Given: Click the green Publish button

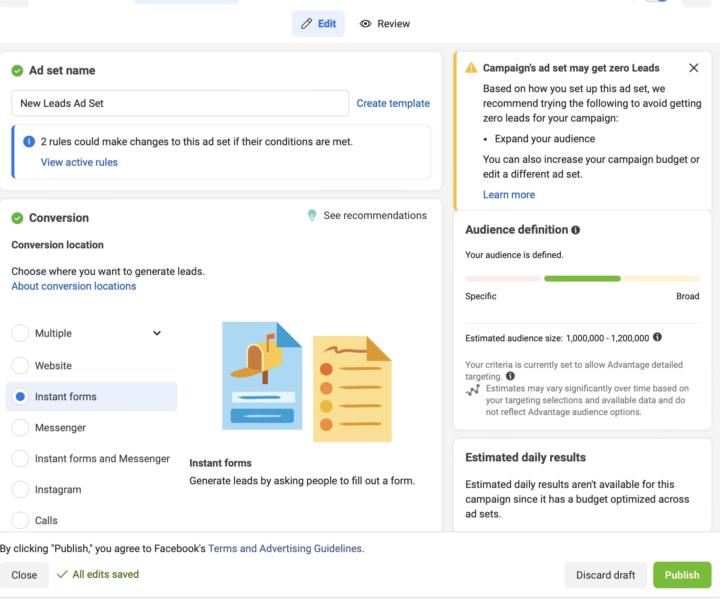Looking at the screenshot, I should click(682, 575).
